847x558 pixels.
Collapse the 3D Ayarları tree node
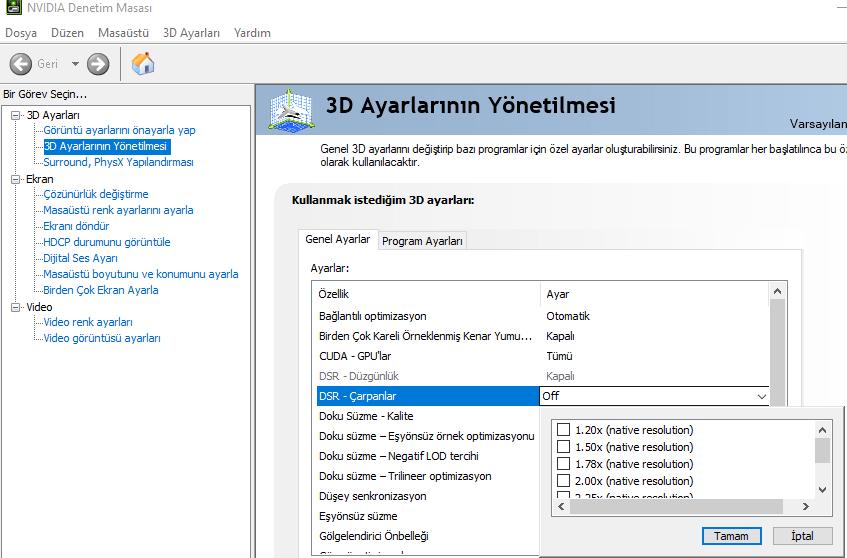click(16, 115)
